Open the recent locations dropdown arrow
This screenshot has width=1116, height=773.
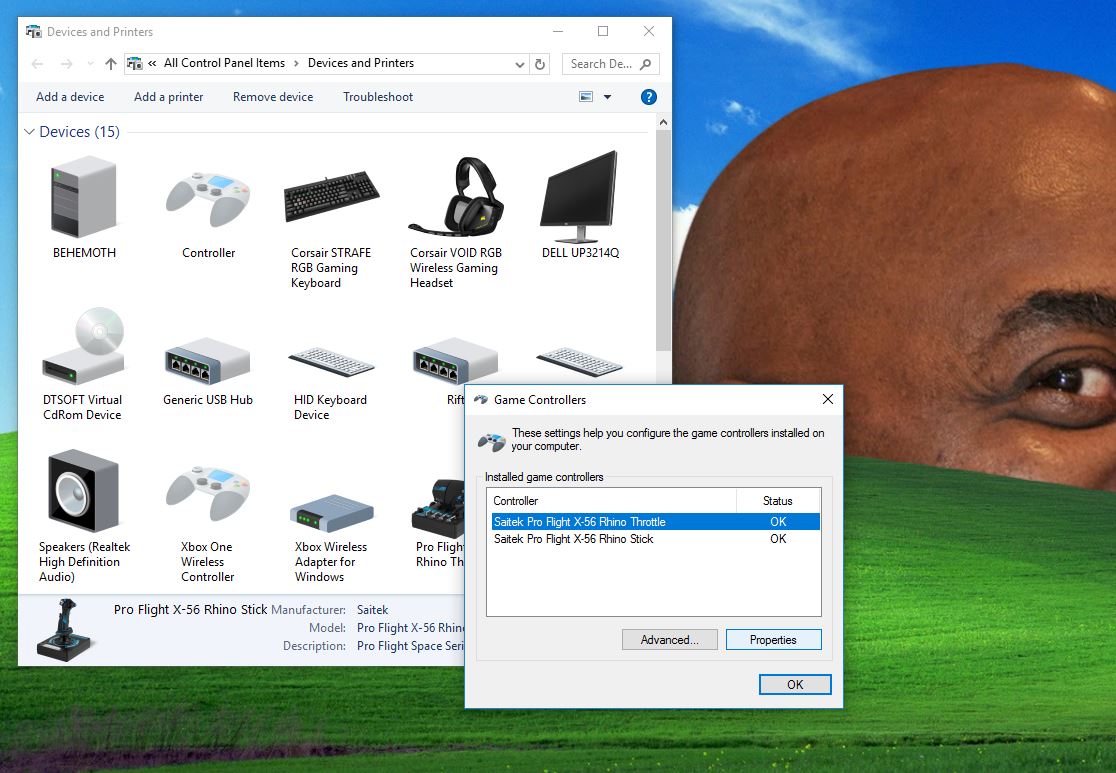tap(90, 64)
